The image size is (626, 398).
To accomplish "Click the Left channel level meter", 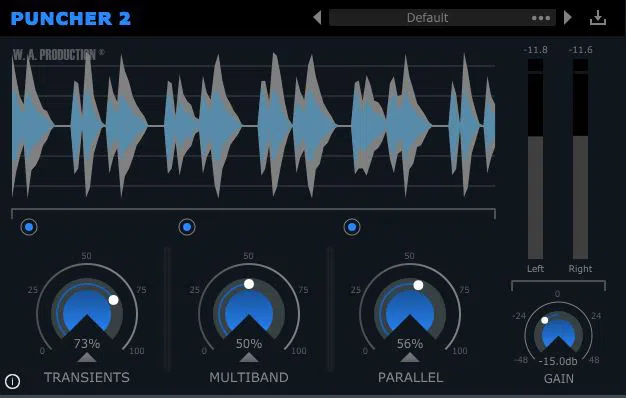I will 535,159.
